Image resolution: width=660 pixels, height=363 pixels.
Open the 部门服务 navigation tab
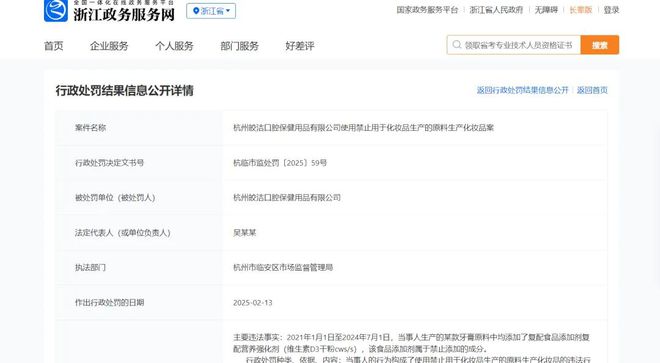click(240, 46)
